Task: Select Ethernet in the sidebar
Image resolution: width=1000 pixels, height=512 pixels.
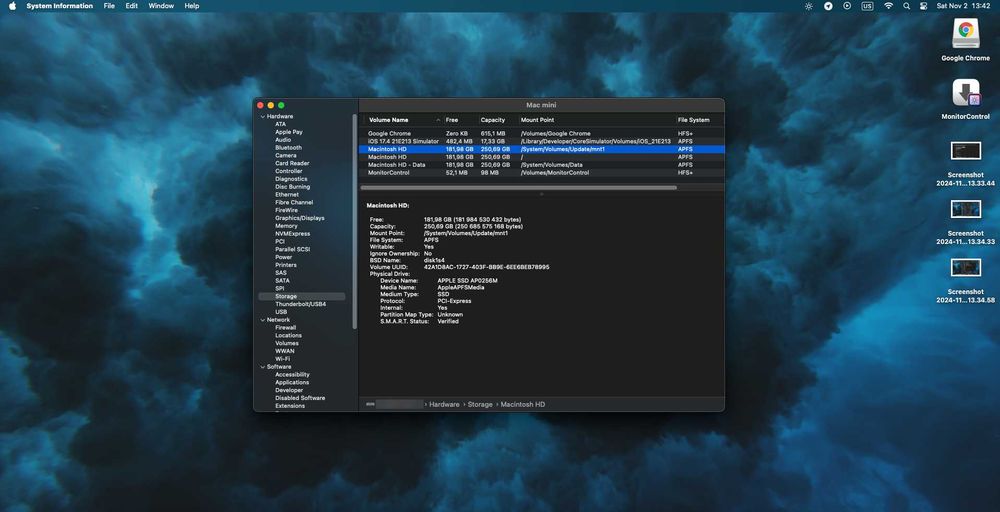Action: (x=287, y=194)
